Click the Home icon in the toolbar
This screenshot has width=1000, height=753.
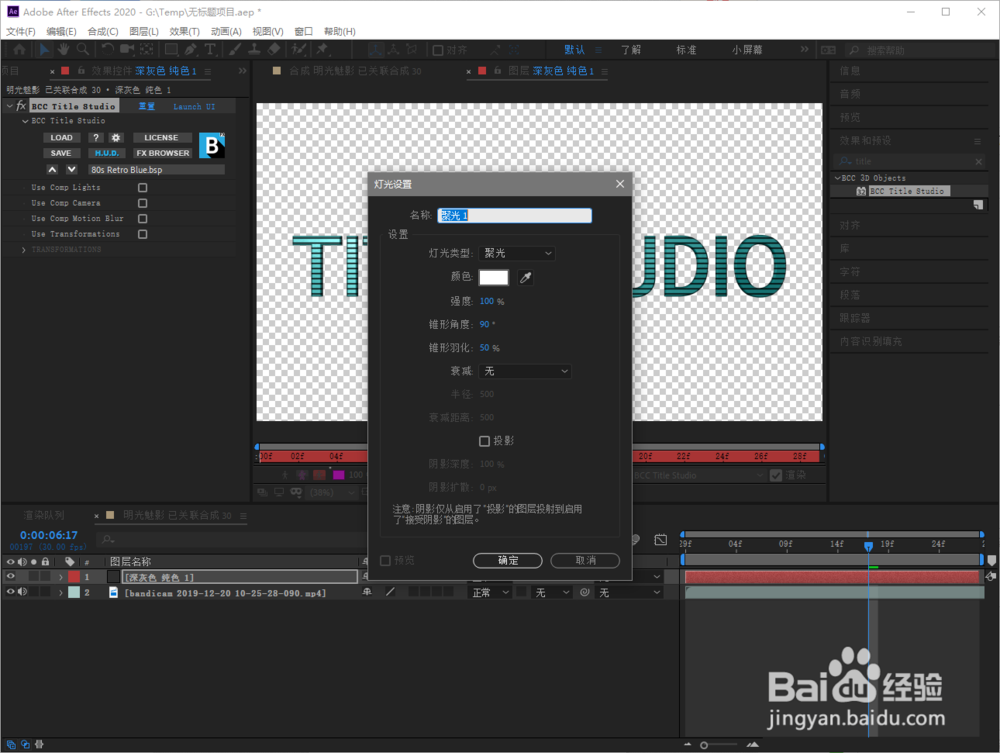click(20, 49)
